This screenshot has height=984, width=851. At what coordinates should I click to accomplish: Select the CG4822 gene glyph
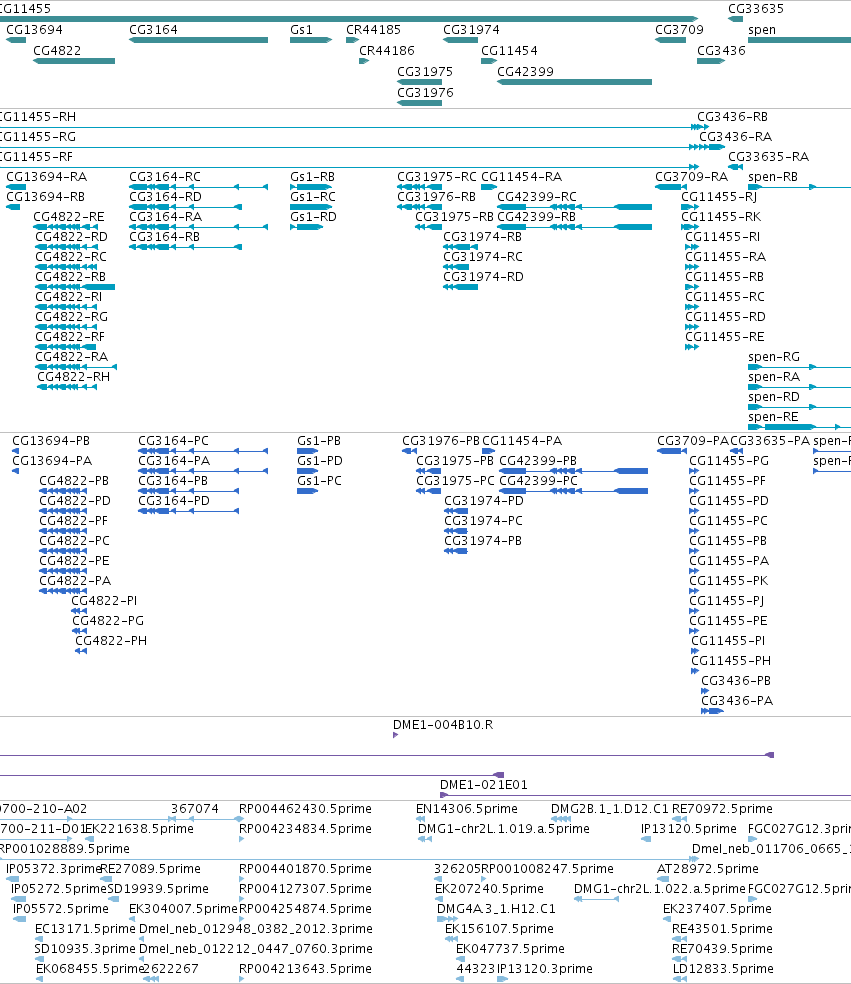pyautogui.click(x=74, y=61)
